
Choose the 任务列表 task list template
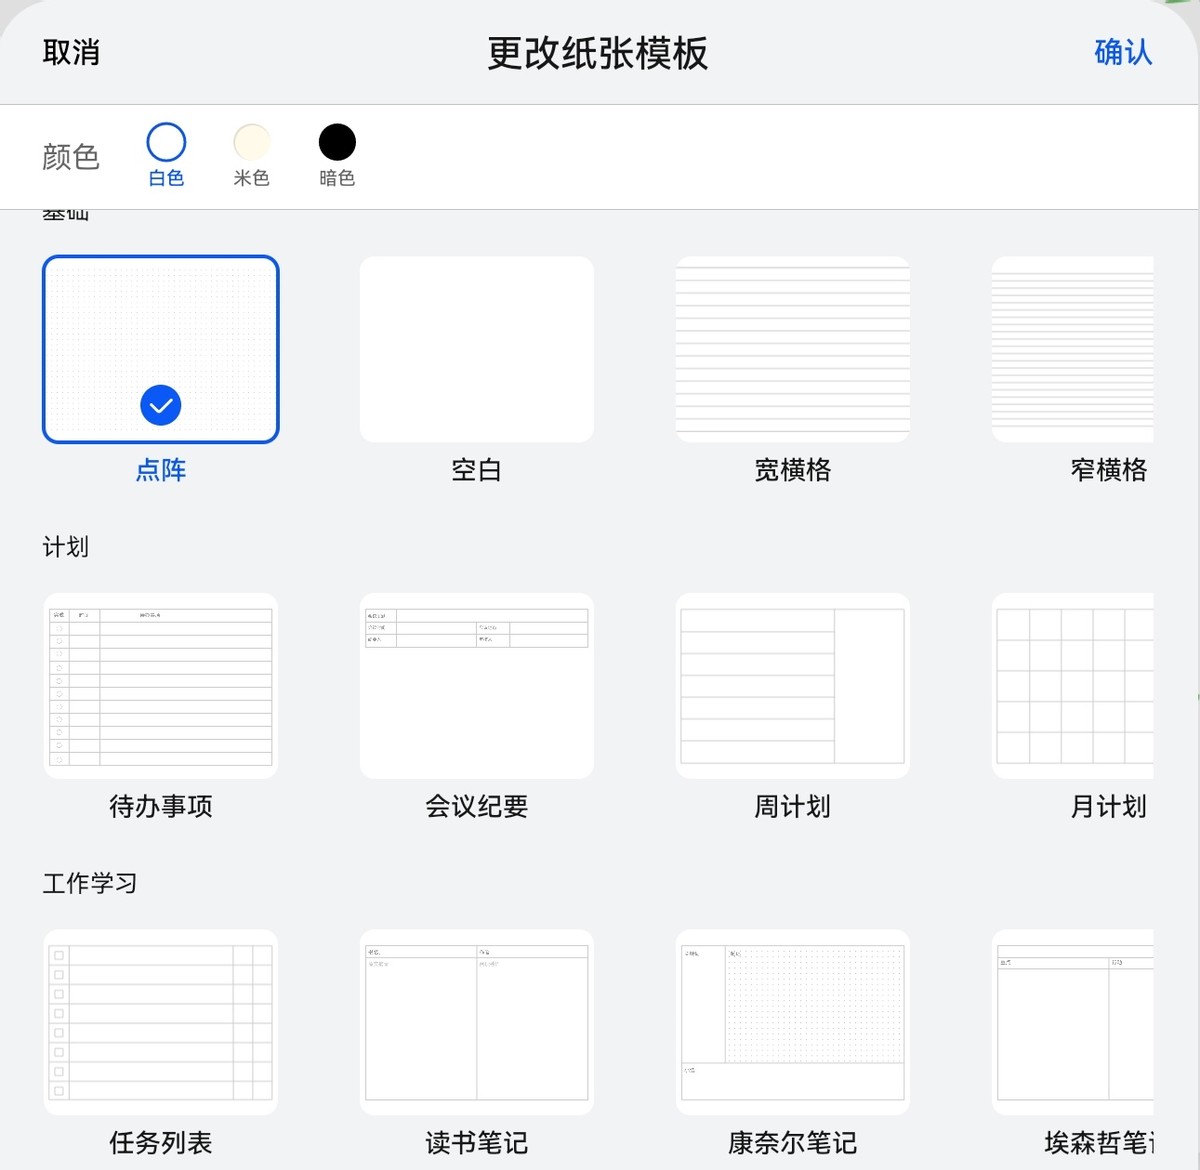pyautogui.click(x=159, y=1022)
